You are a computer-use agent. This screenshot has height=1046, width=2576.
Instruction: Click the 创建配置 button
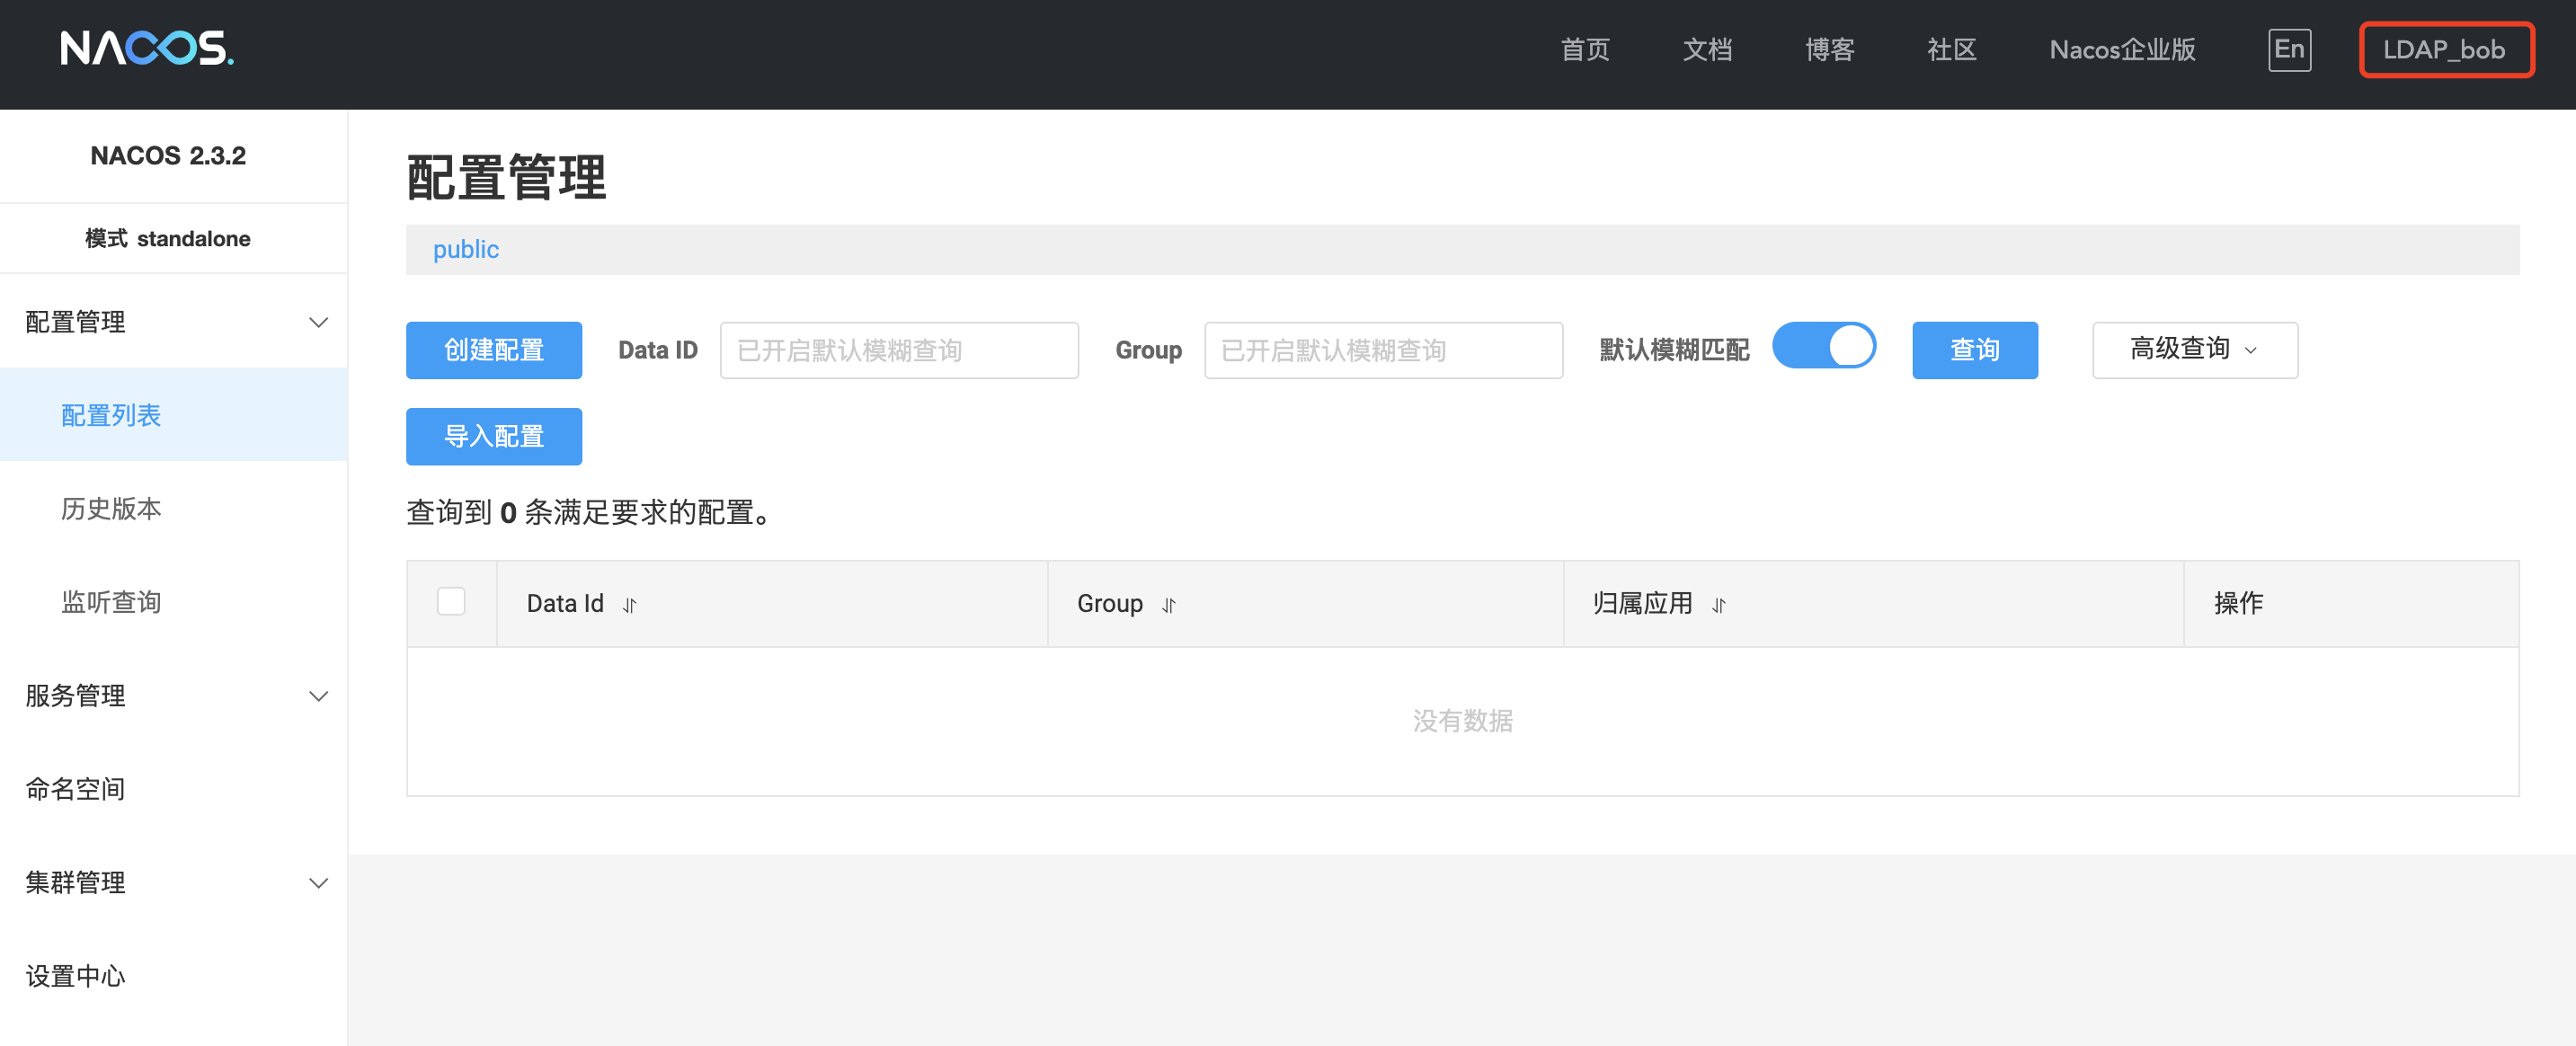tap(493, 349)
